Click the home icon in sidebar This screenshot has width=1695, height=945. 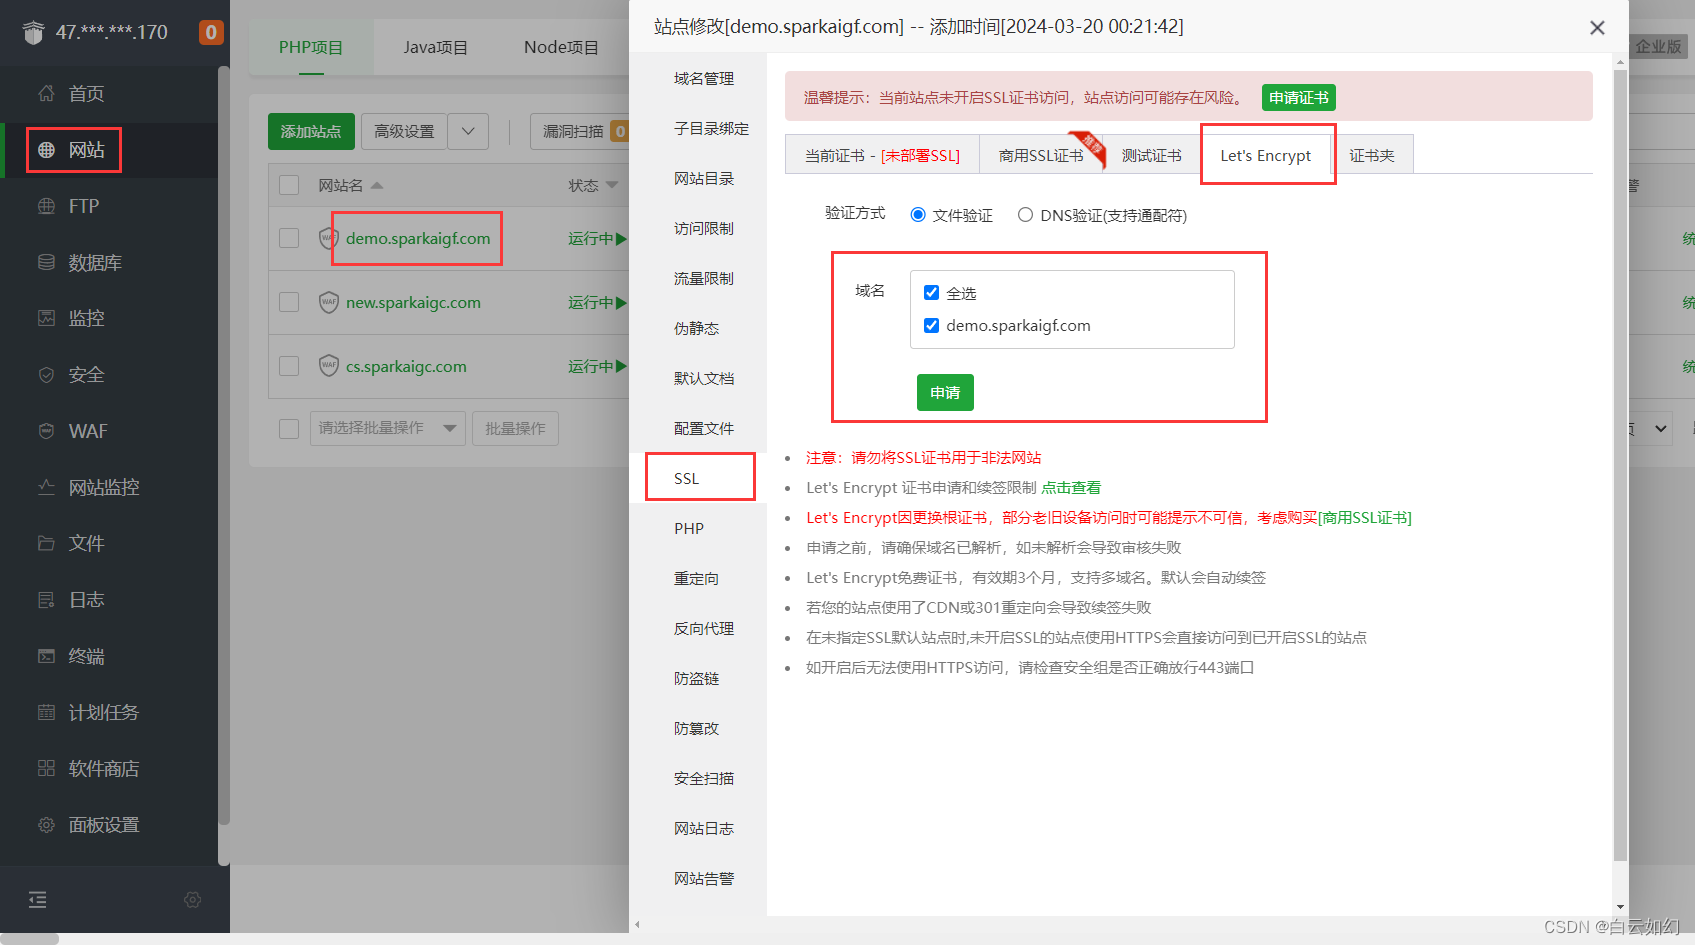point(46,94)
